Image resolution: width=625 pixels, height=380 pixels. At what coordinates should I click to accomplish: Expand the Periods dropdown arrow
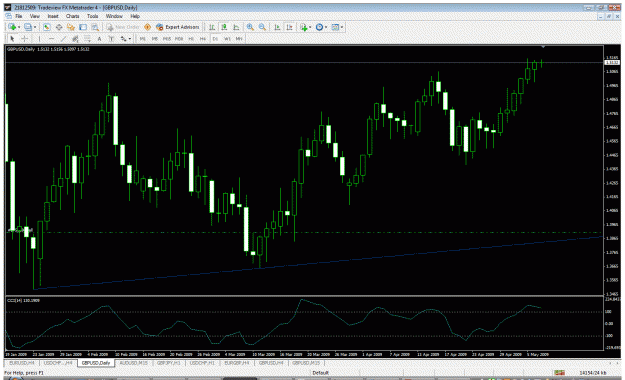326,27
